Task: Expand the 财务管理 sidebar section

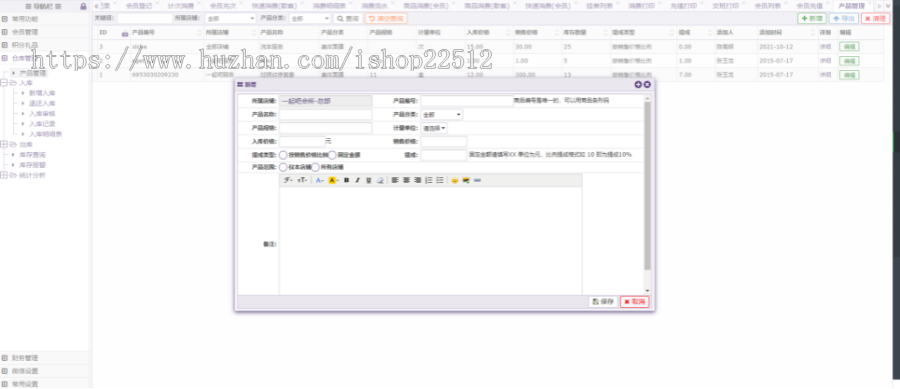Action: [x=45, y=358]
